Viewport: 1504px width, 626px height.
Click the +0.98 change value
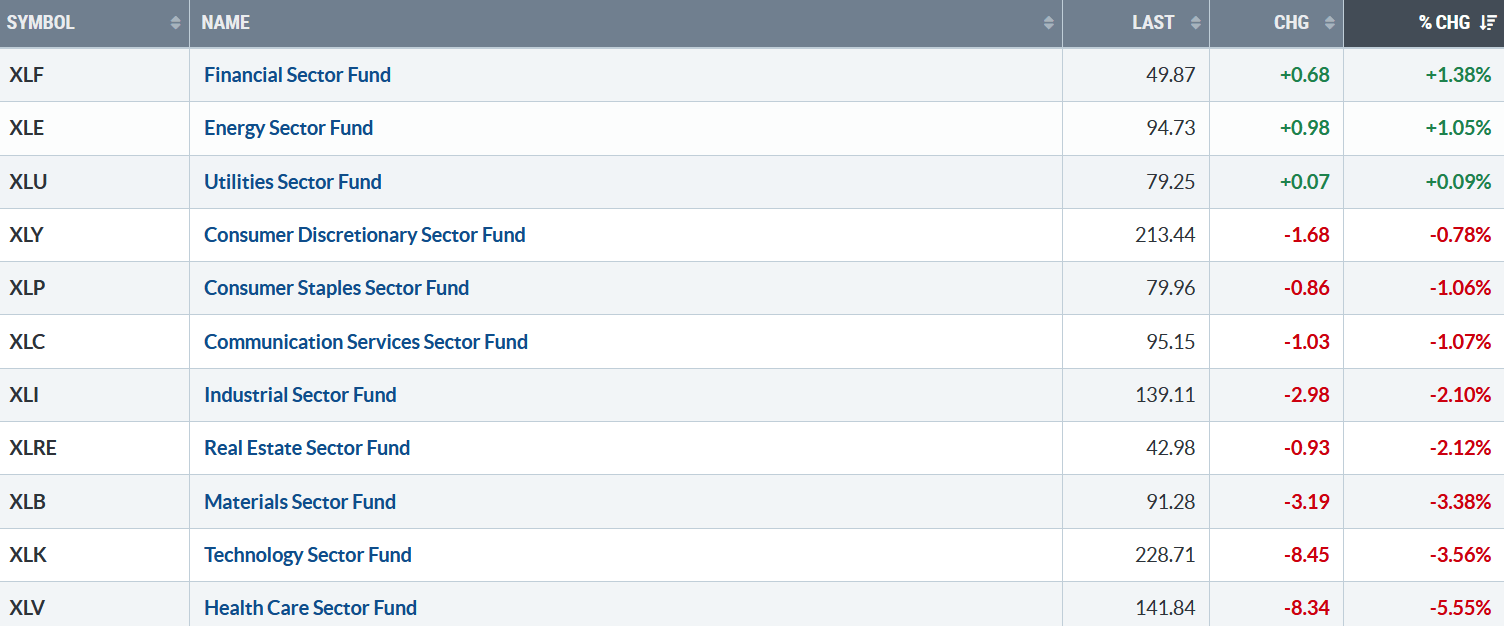[x=1305, y=128]
